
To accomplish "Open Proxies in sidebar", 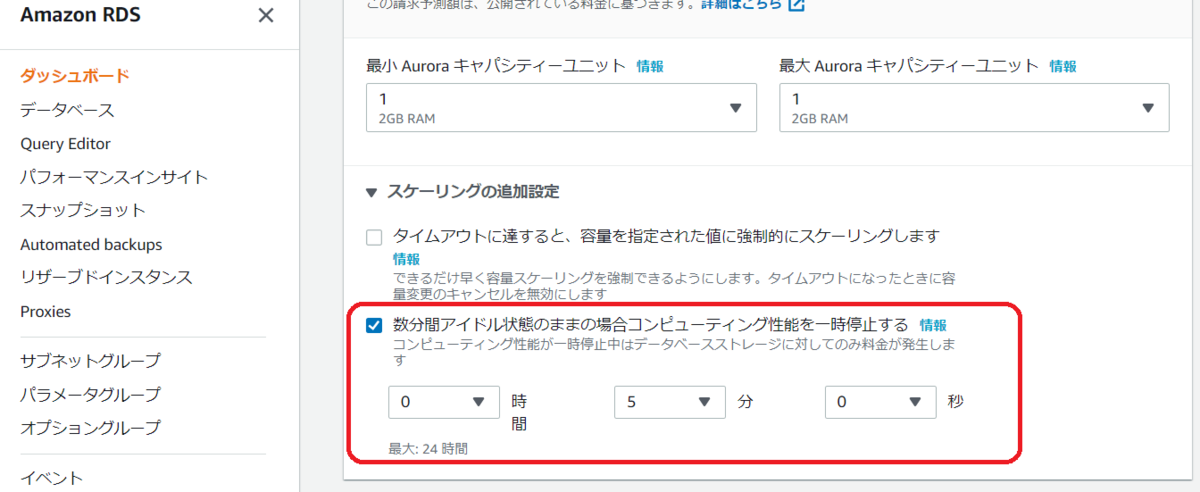I will tap(45, 312).
